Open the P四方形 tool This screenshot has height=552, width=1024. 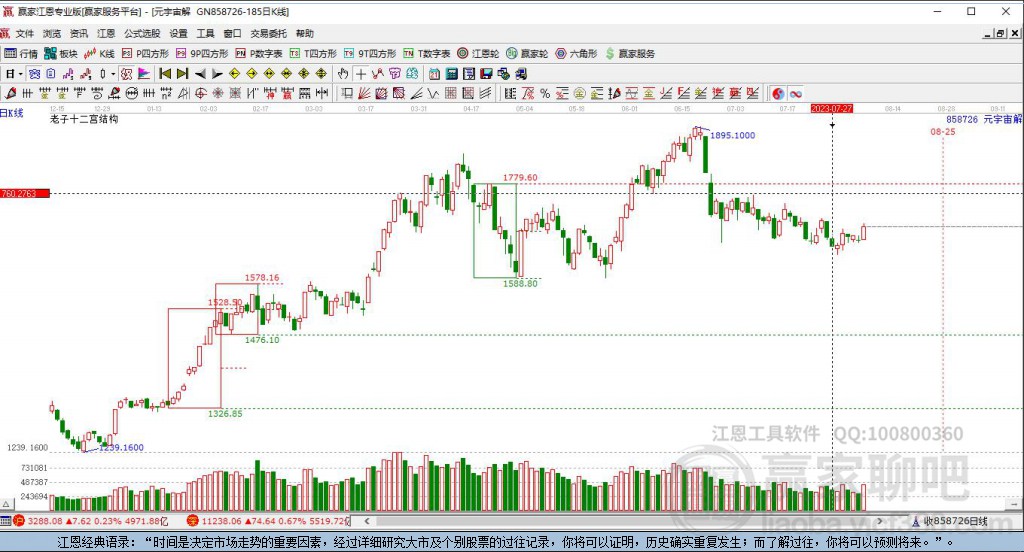[145, 54]
